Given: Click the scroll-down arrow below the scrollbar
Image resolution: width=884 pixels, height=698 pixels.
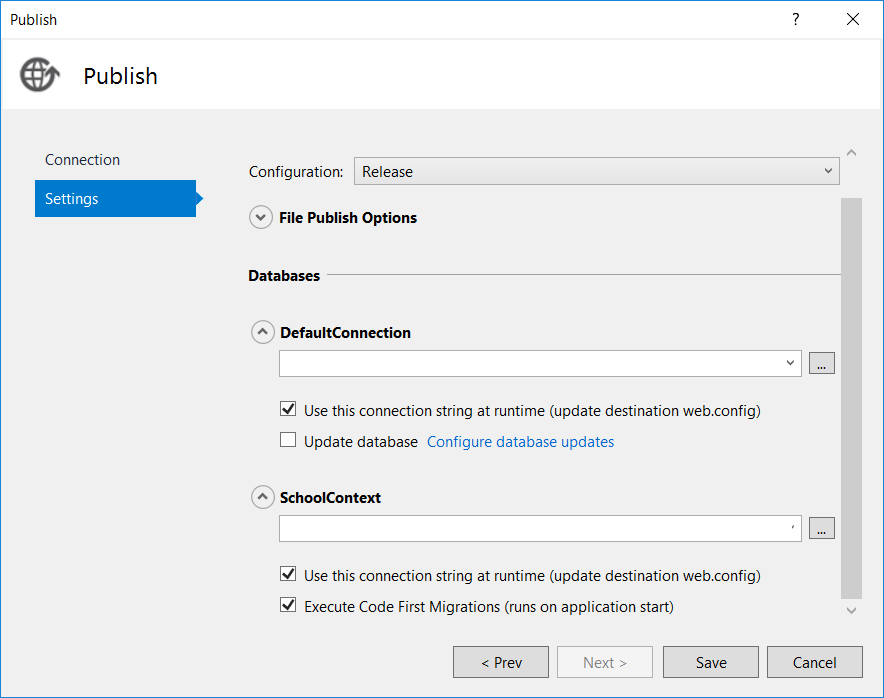Looking at the screenshot, I should 851,609.
